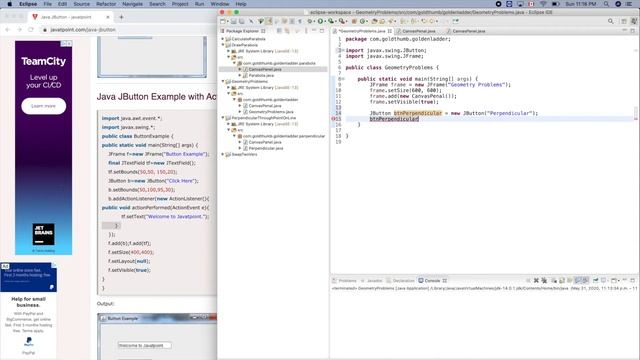The height and width of the screenshot is (360, 640).
Task: Click the New file wizard icon in toolbar
Action: pyautogui.click(x=223, y=21)
